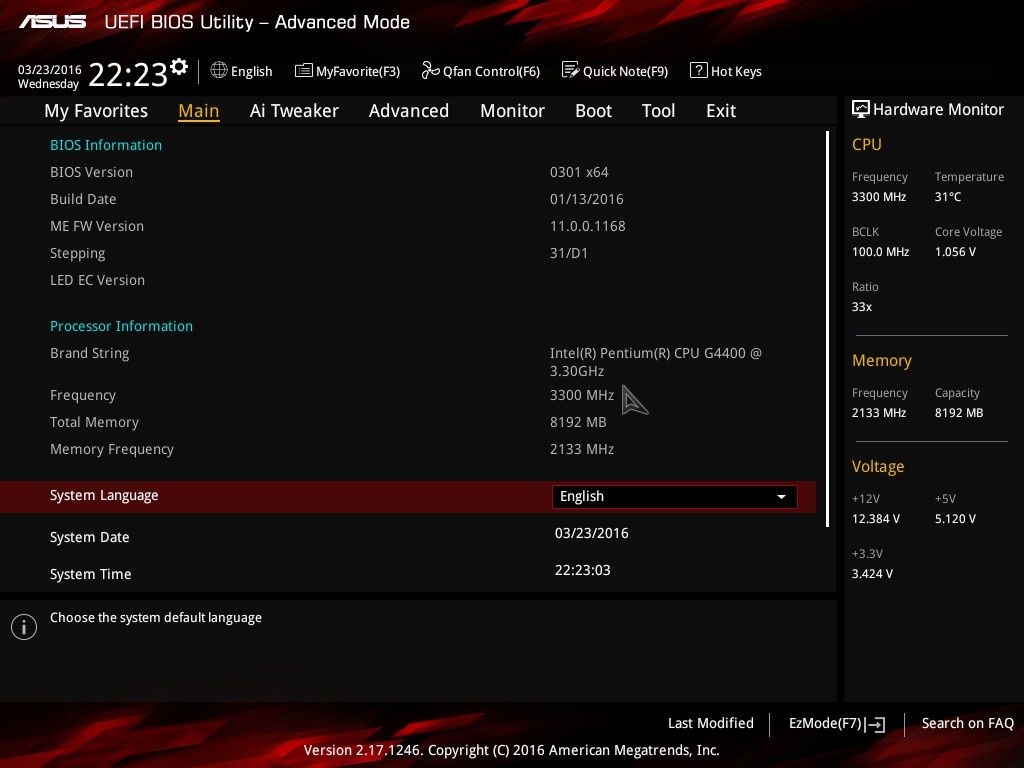Click the Stepping label

pyautogui.click(x=77, y=253)
